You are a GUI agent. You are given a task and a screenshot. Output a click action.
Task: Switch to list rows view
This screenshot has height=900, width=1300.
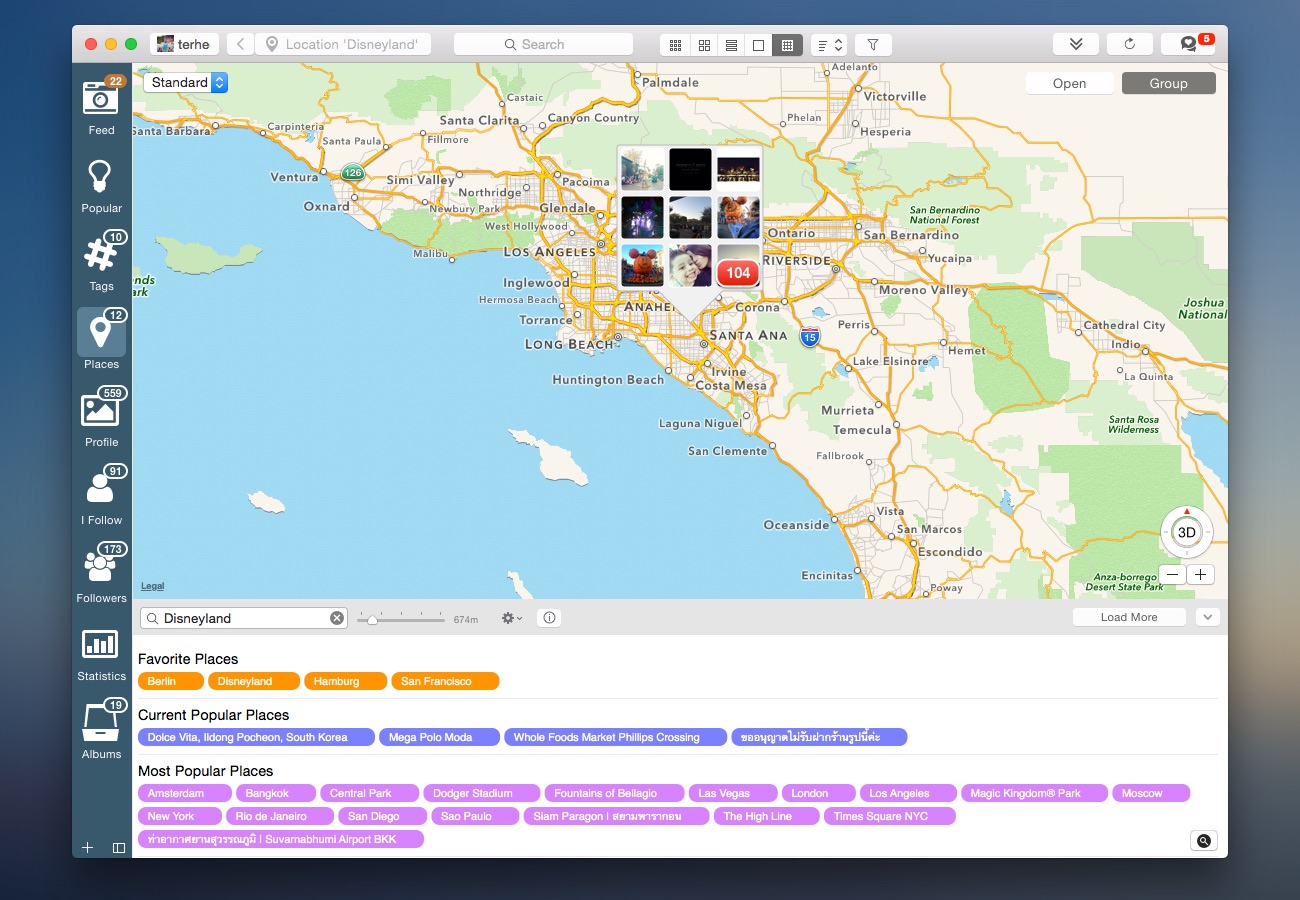tap(731, 45)
